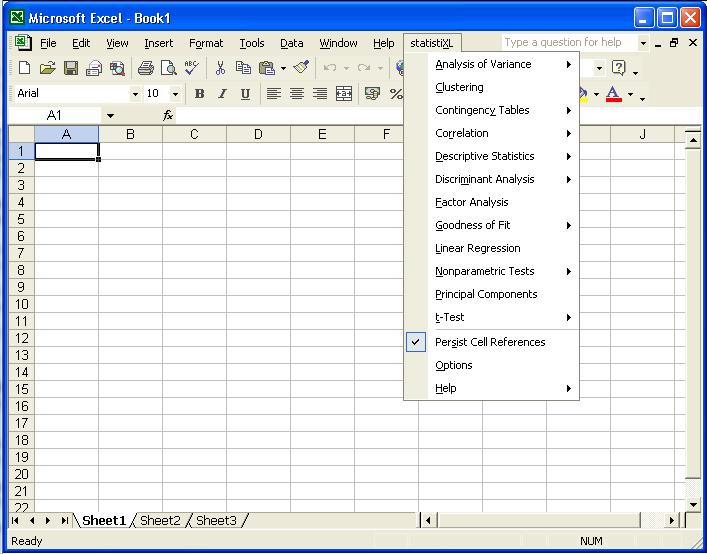Image resolution: width=707 pixels, height=554 pixels.
Task: Choose Clustering from statistiXL menu
Action: pos(491,87)
